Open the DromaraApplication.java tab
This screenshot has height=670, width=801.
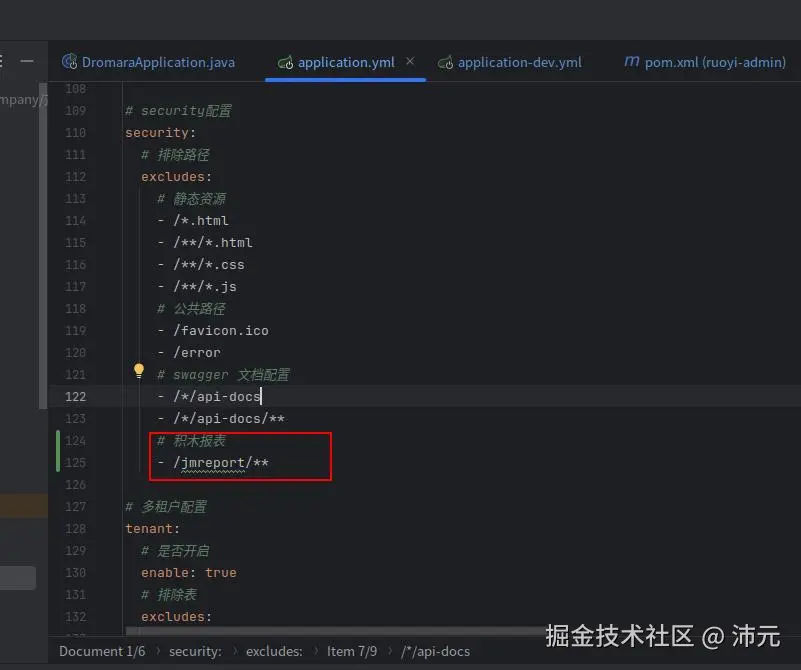tap(148, 62)
